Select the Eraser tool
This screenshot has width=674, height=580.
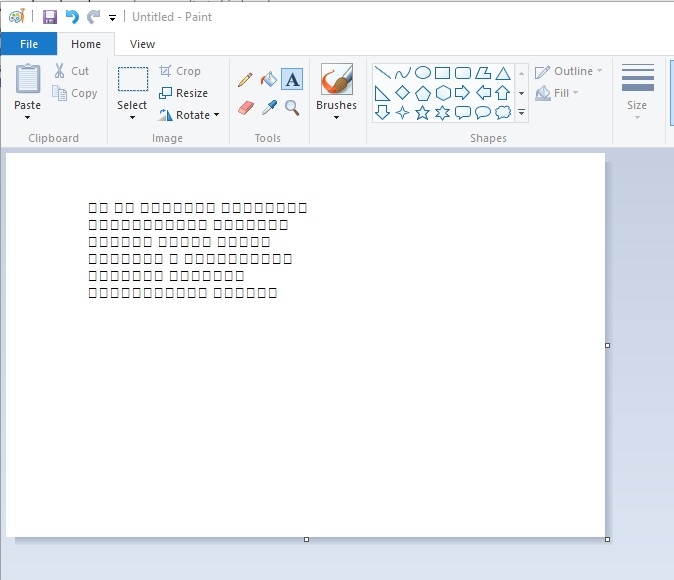(246, 107)
